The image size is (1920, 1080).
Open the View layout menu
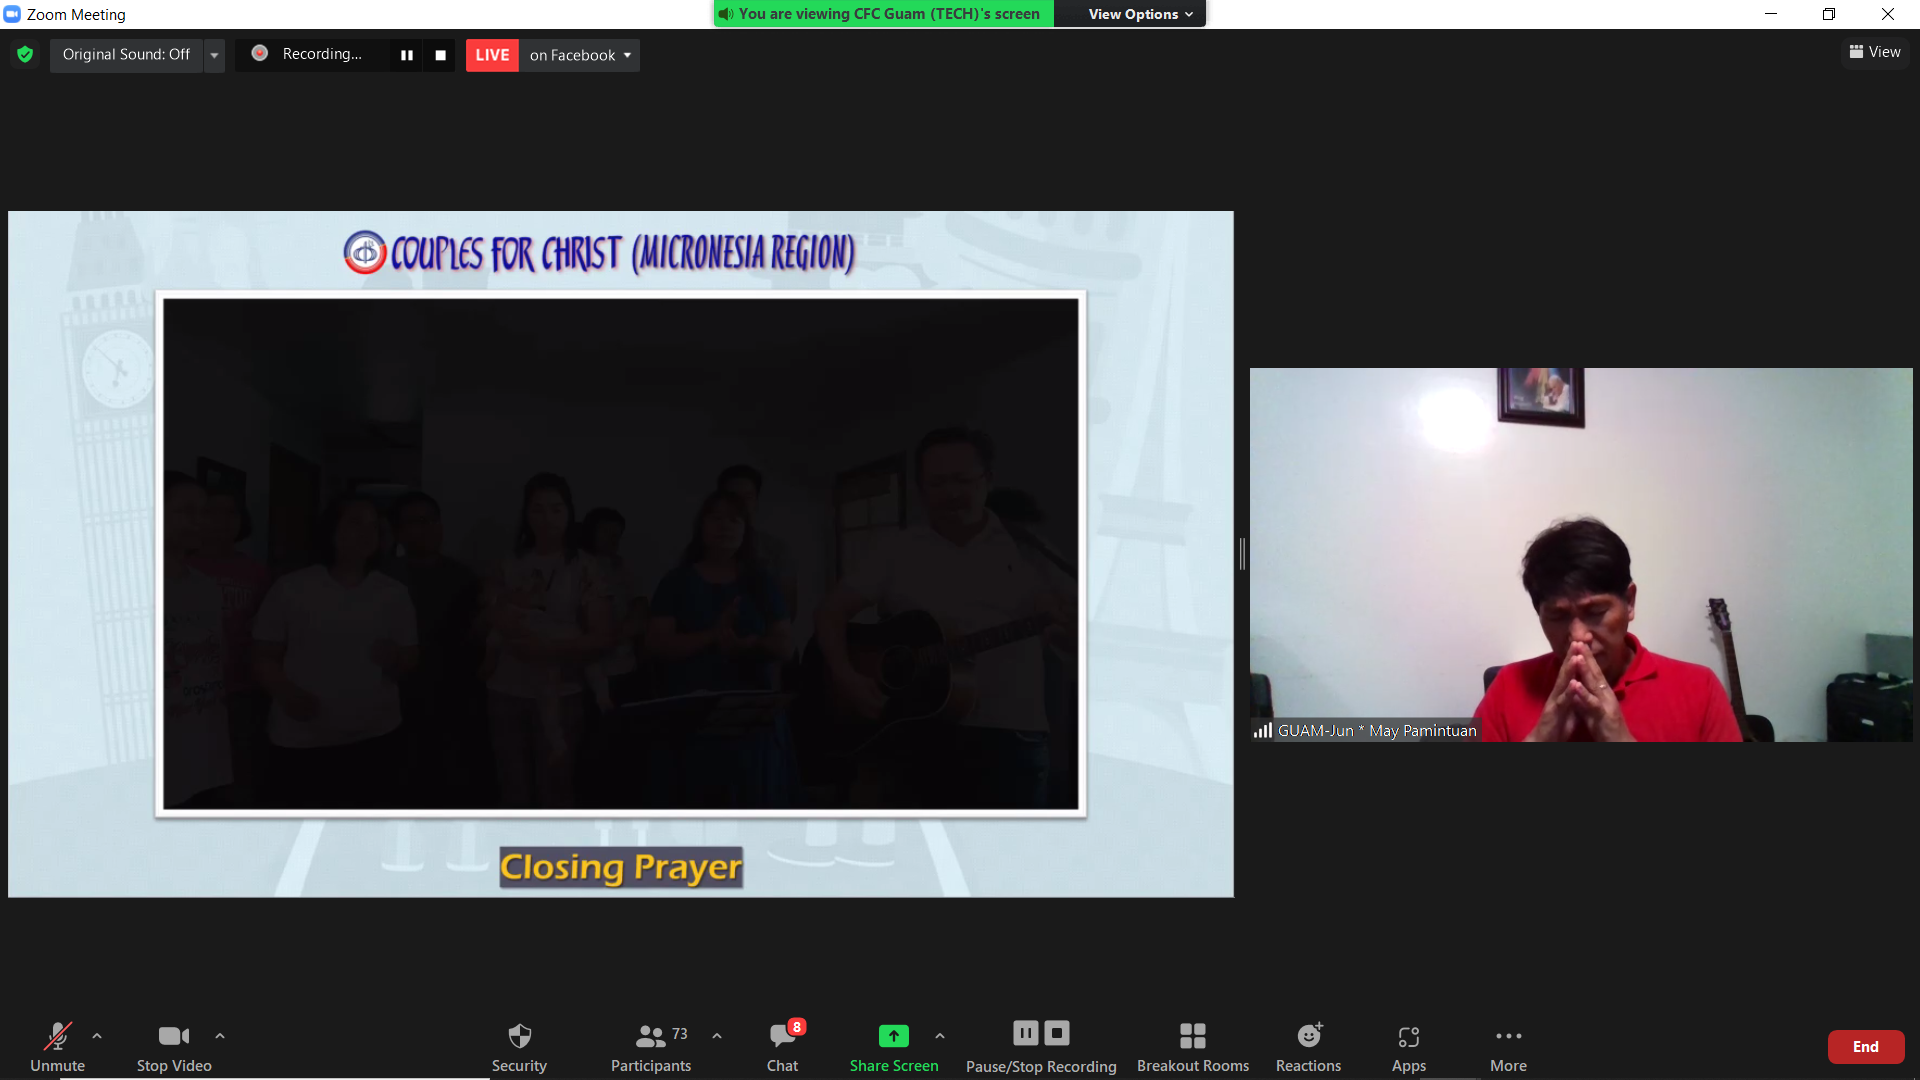[x=1875, y=52]
